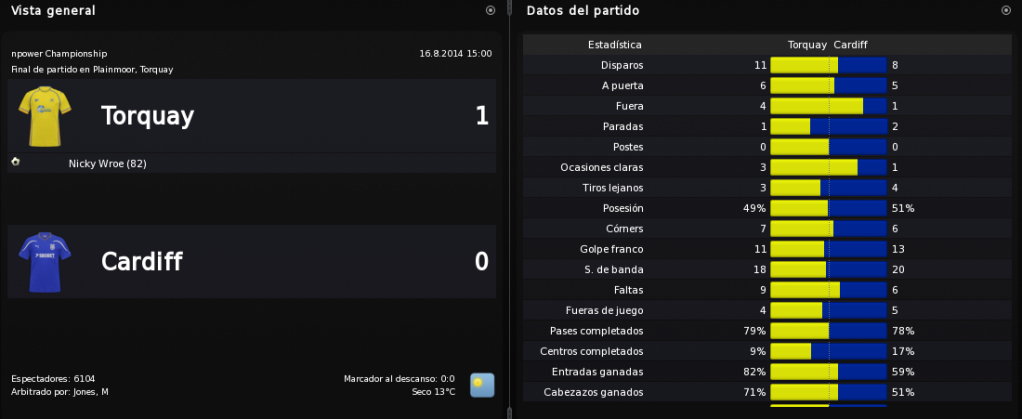This screenshot has width=1022, height=419.
Task: Click the Estadística column header
Action: pyautogui.click(x=615, y=45)
